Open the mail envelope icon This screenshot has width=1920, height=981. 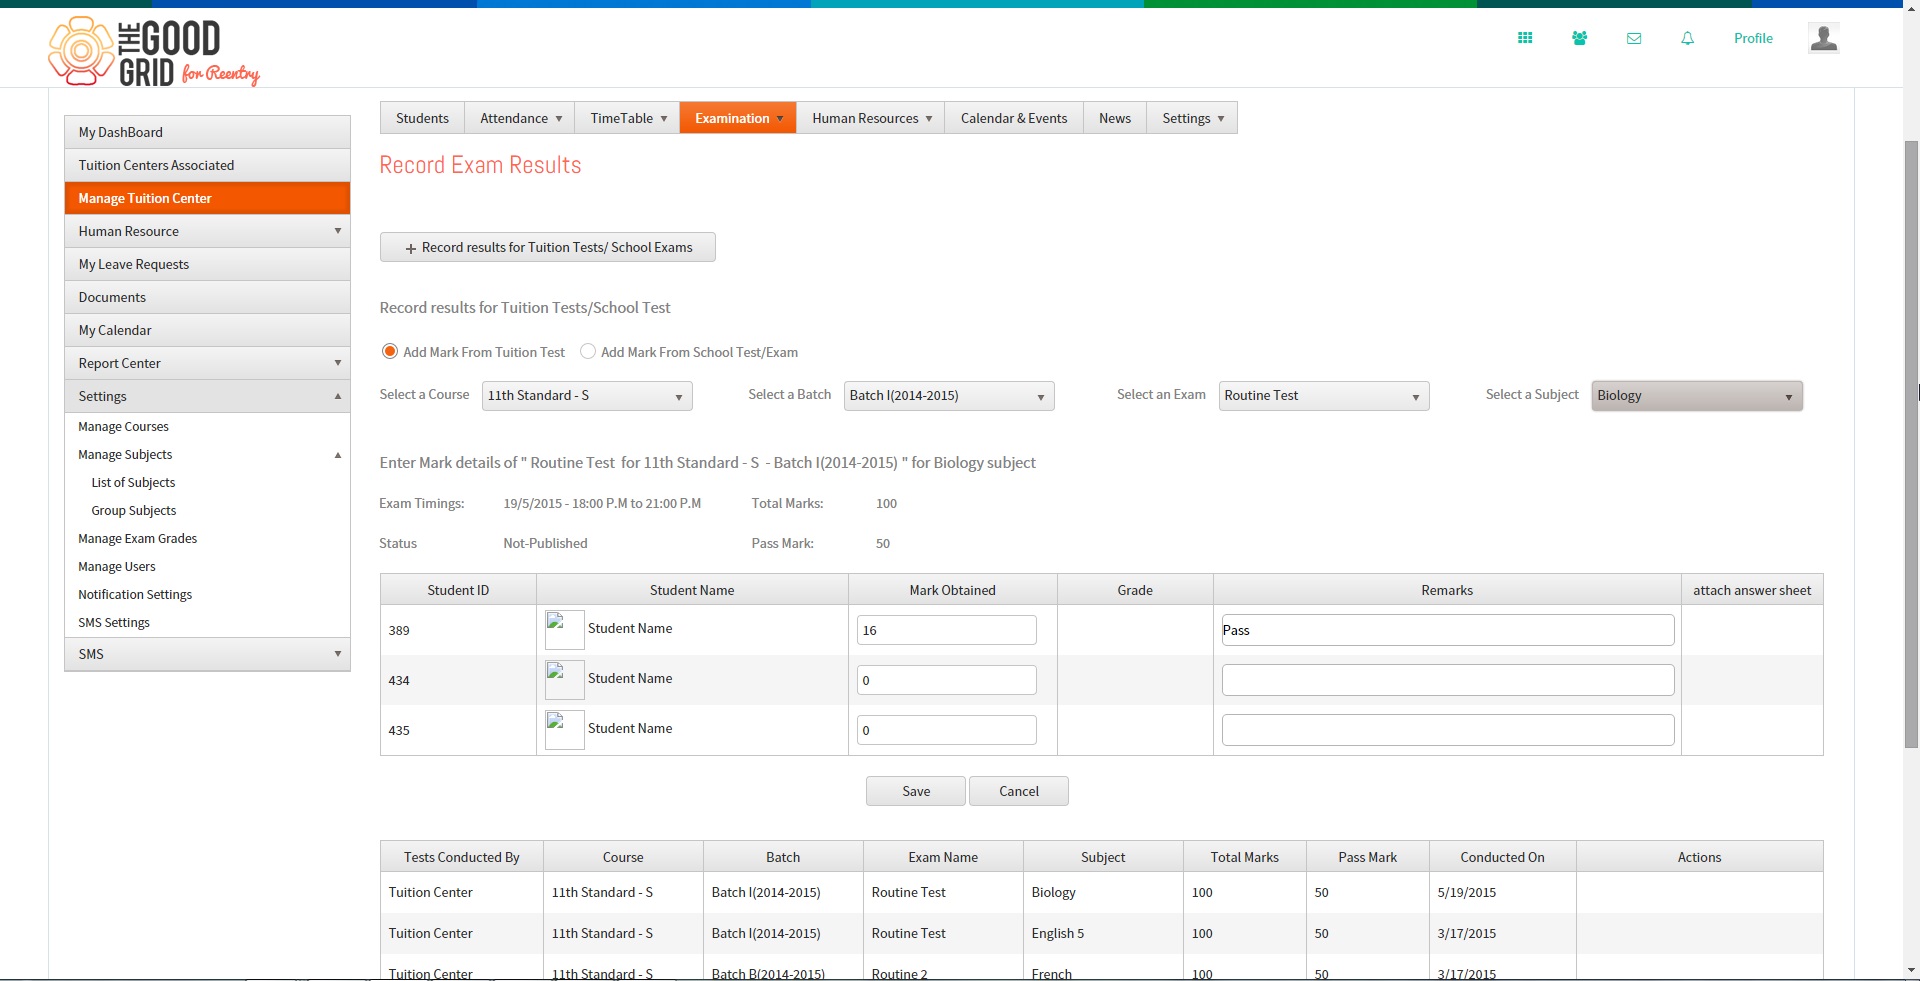1634,38
